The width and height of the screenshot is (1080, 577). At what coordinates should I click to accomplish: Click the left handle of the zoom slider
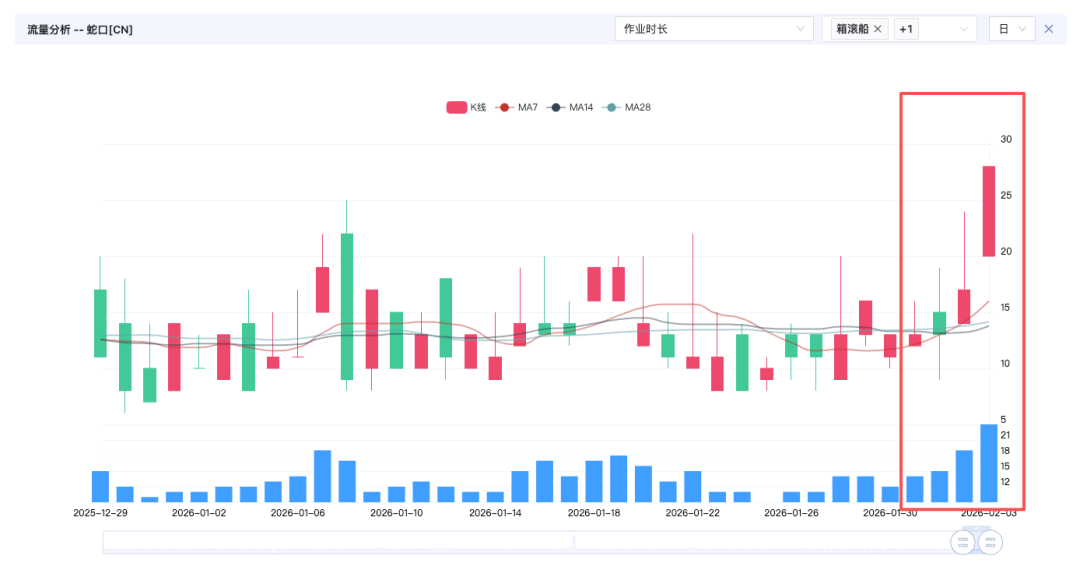pos(963,542)
